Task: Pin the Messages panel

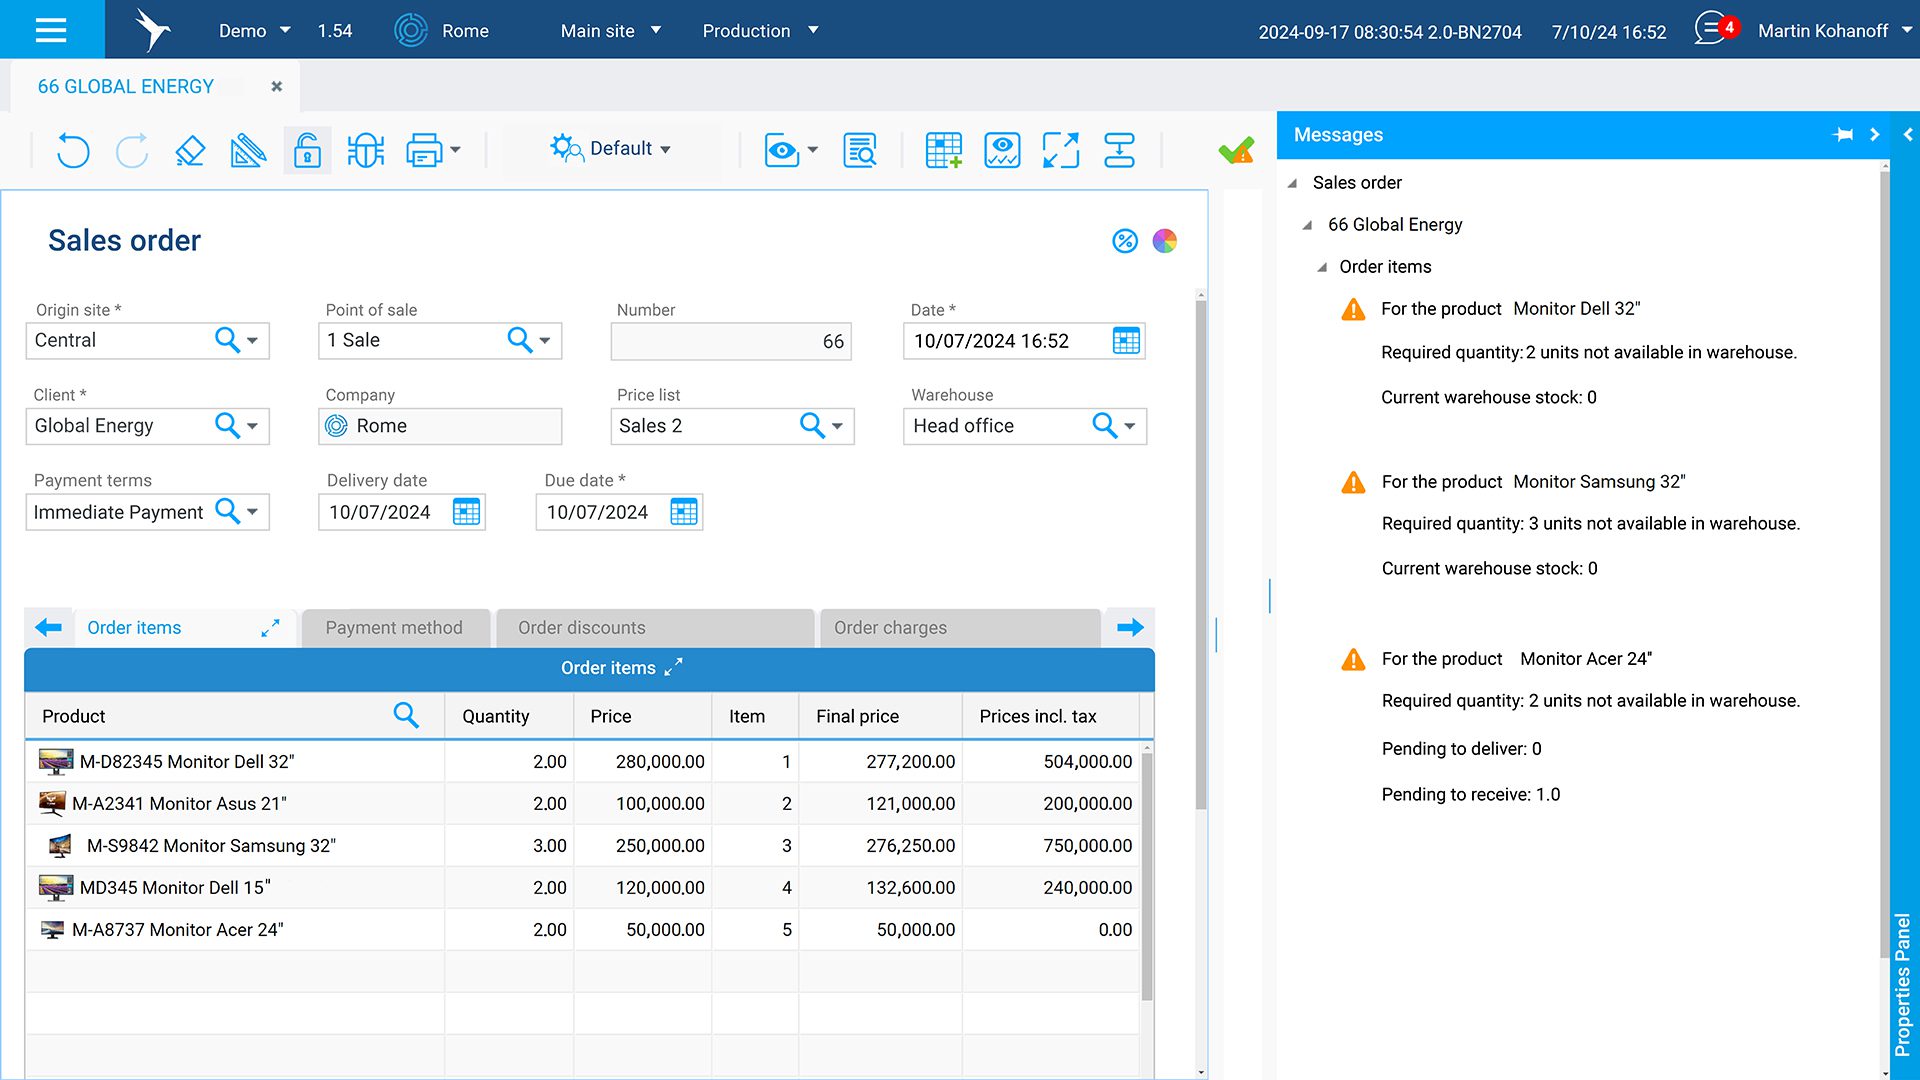Action: 1843,135
